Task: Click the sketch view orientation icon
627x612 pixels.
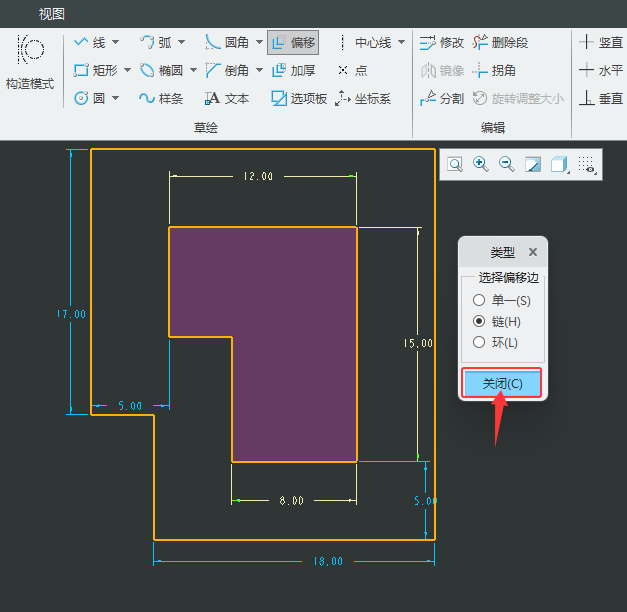Action: coord(533,164)
